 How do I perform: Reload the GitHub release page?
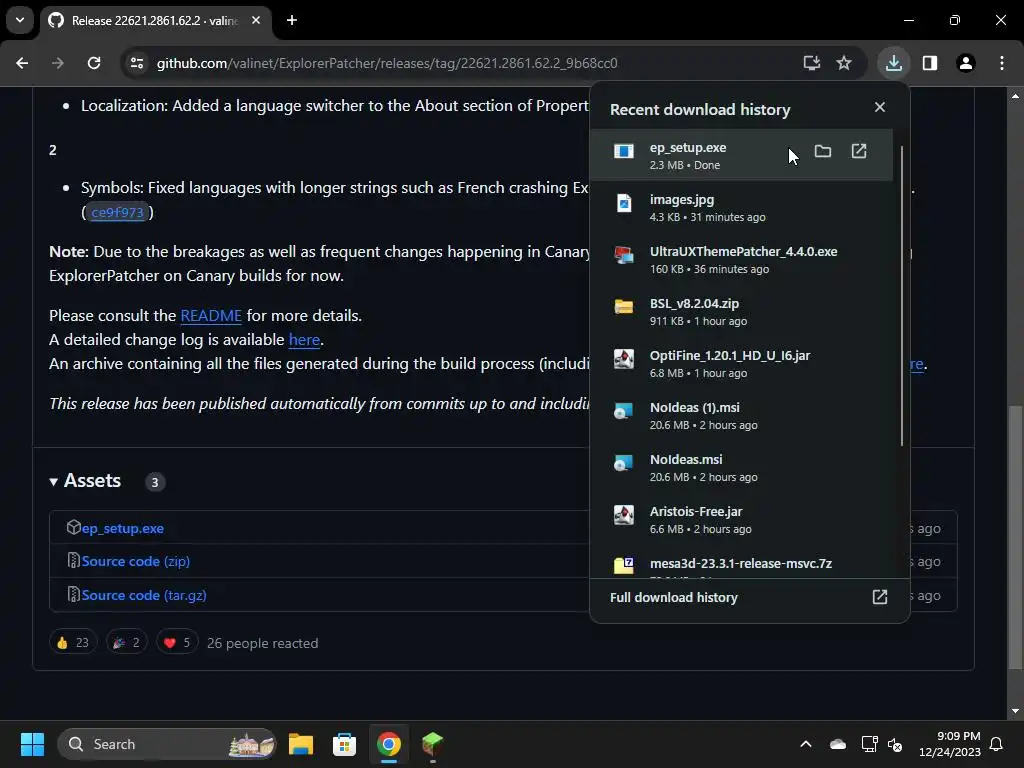pyautogui.click(x=94, y=63)
